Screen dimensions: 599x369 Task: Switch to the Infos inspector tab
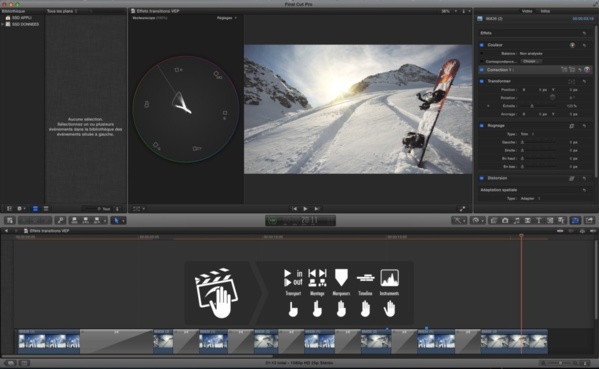[545, 11]
